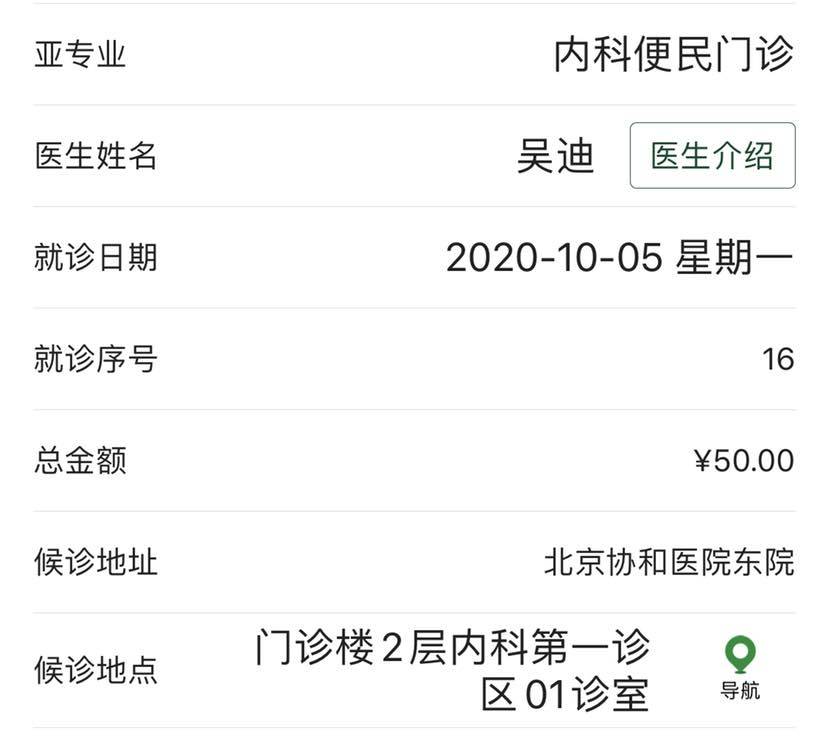Select the 门诊楼2层内科第一诊 location line
The image size is (828, 736).
point(452,648)
